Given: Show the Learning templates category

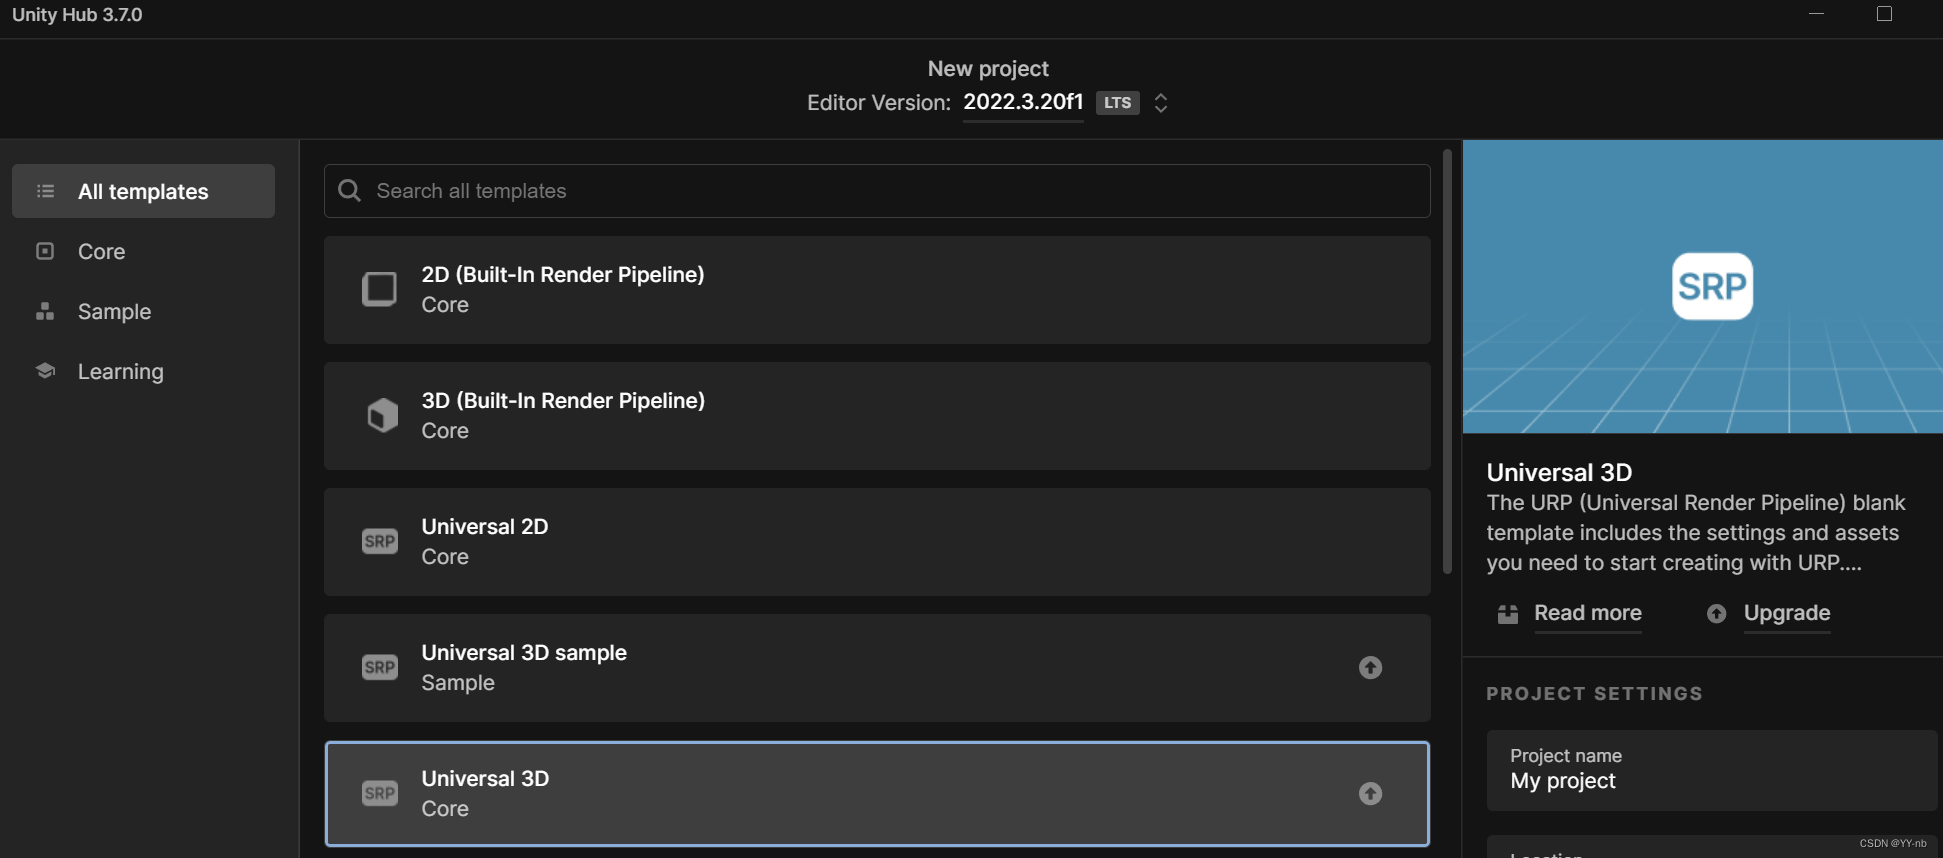Looking at the screenshot, I should point(120,371).
